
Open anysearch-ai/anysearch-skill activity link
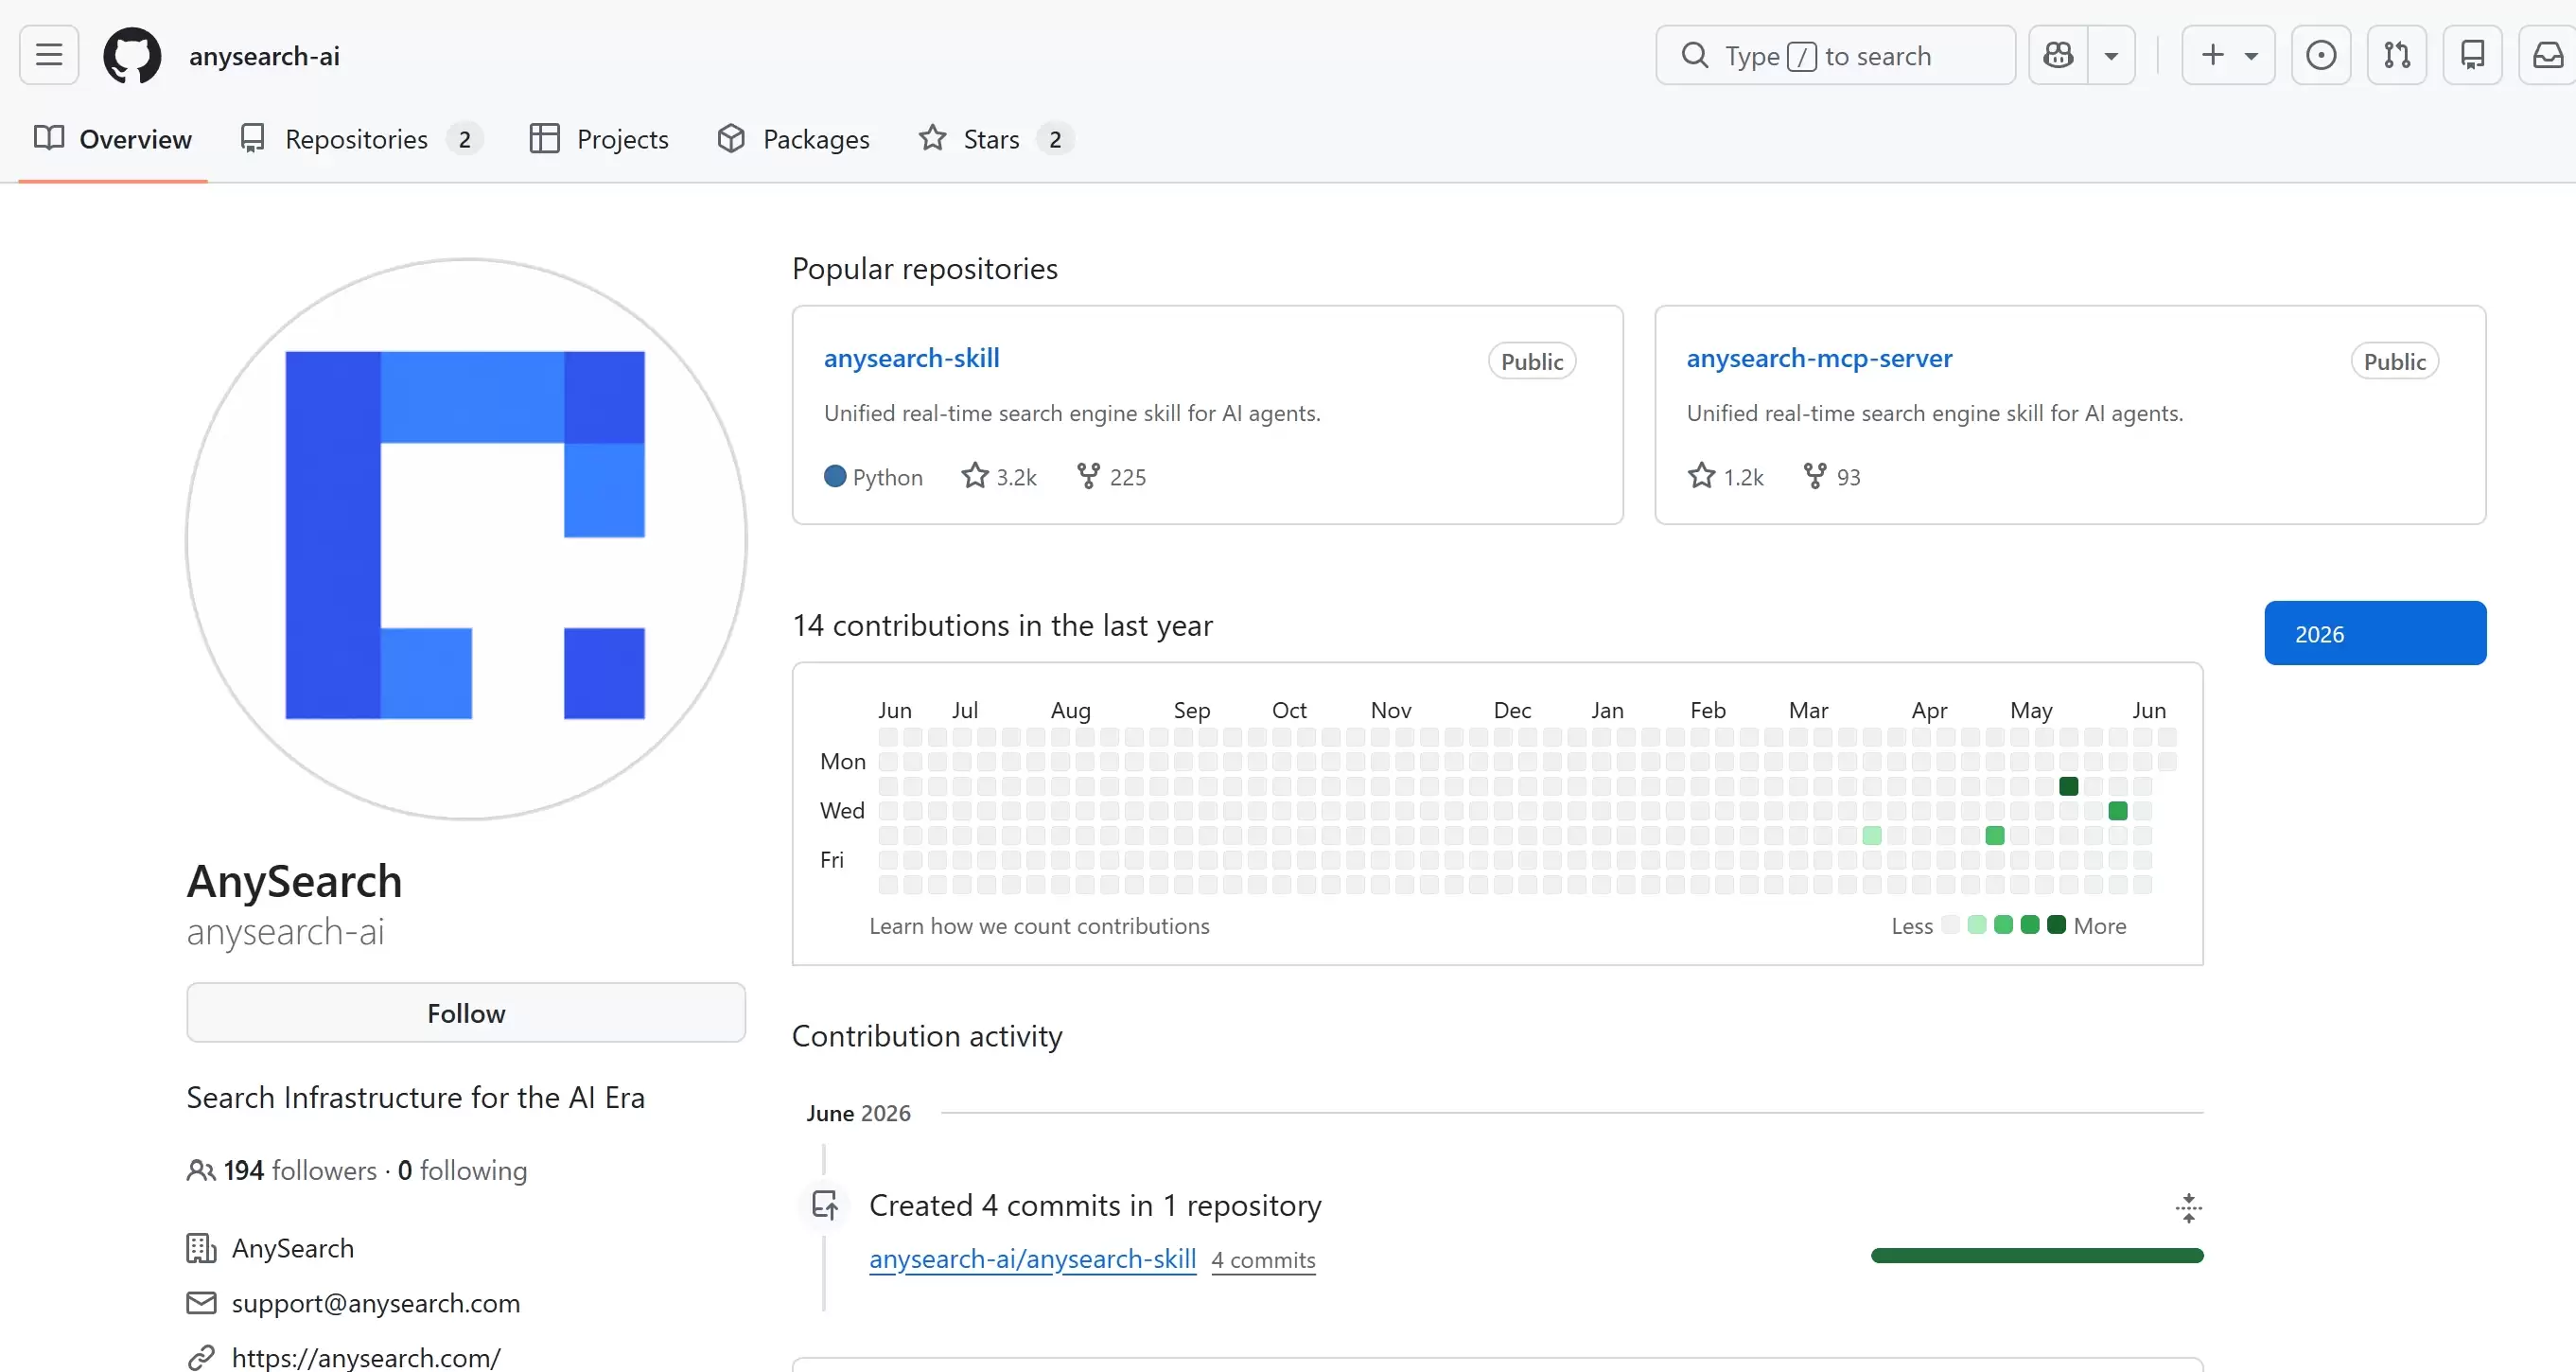pos(1033,1259)
